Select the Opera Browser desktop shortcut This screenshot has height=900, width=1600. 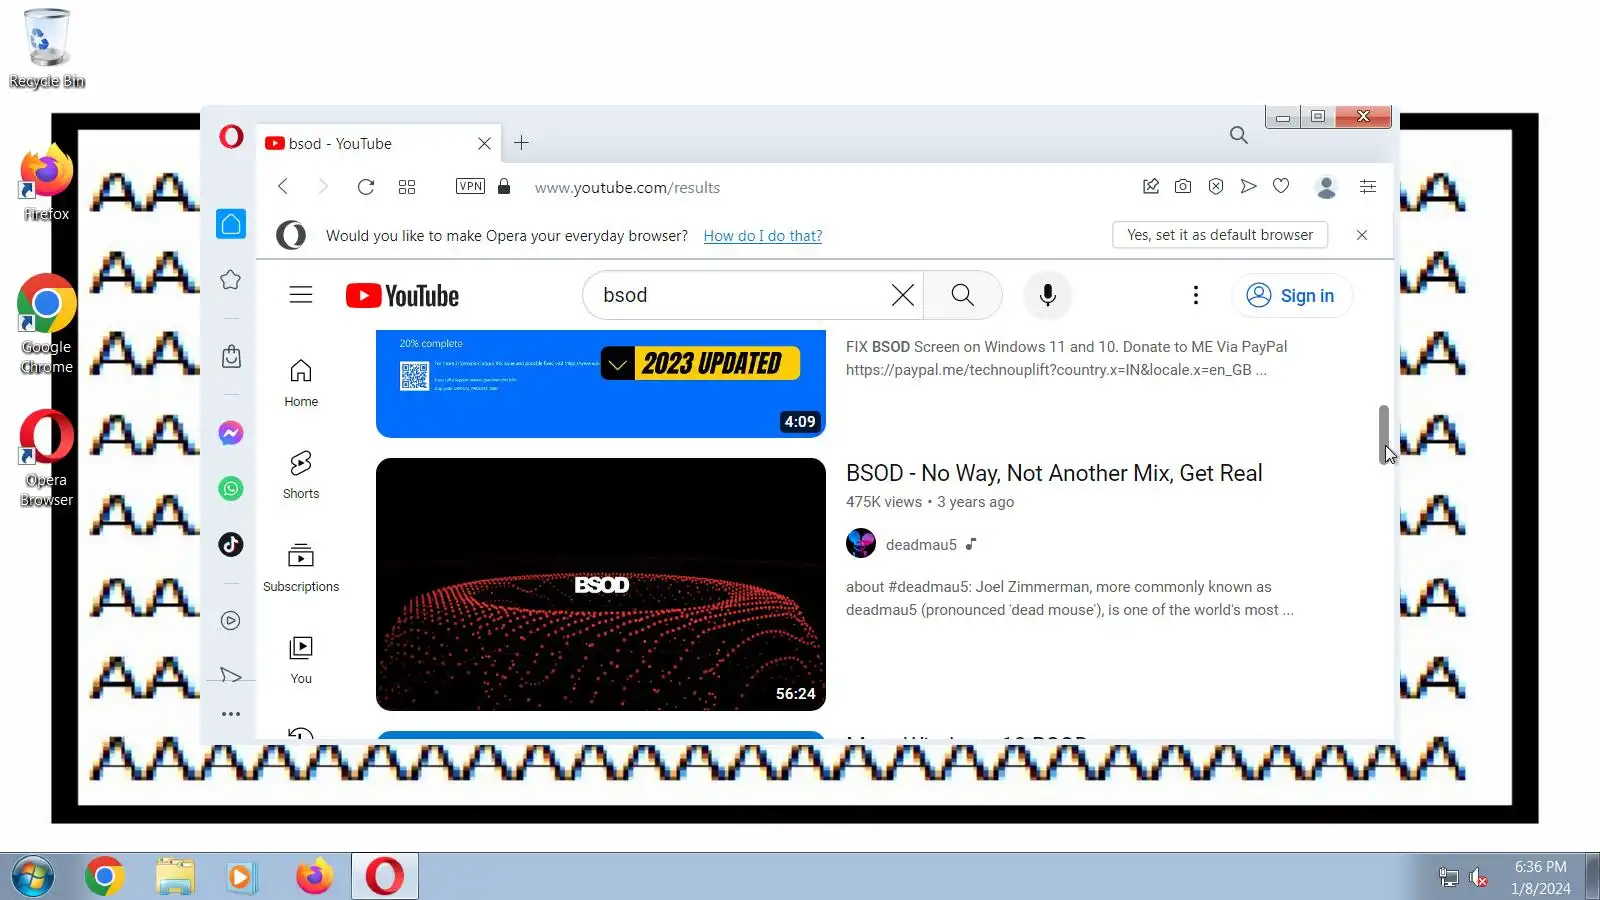pyautogui.click(x=46, y=458)
